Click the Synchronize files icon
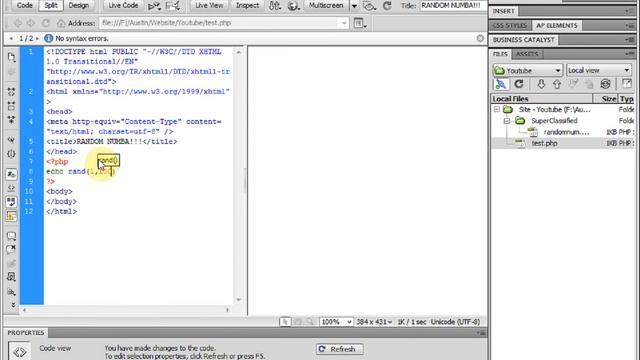Viewport: 640px width, 360px height. (605, 84)
